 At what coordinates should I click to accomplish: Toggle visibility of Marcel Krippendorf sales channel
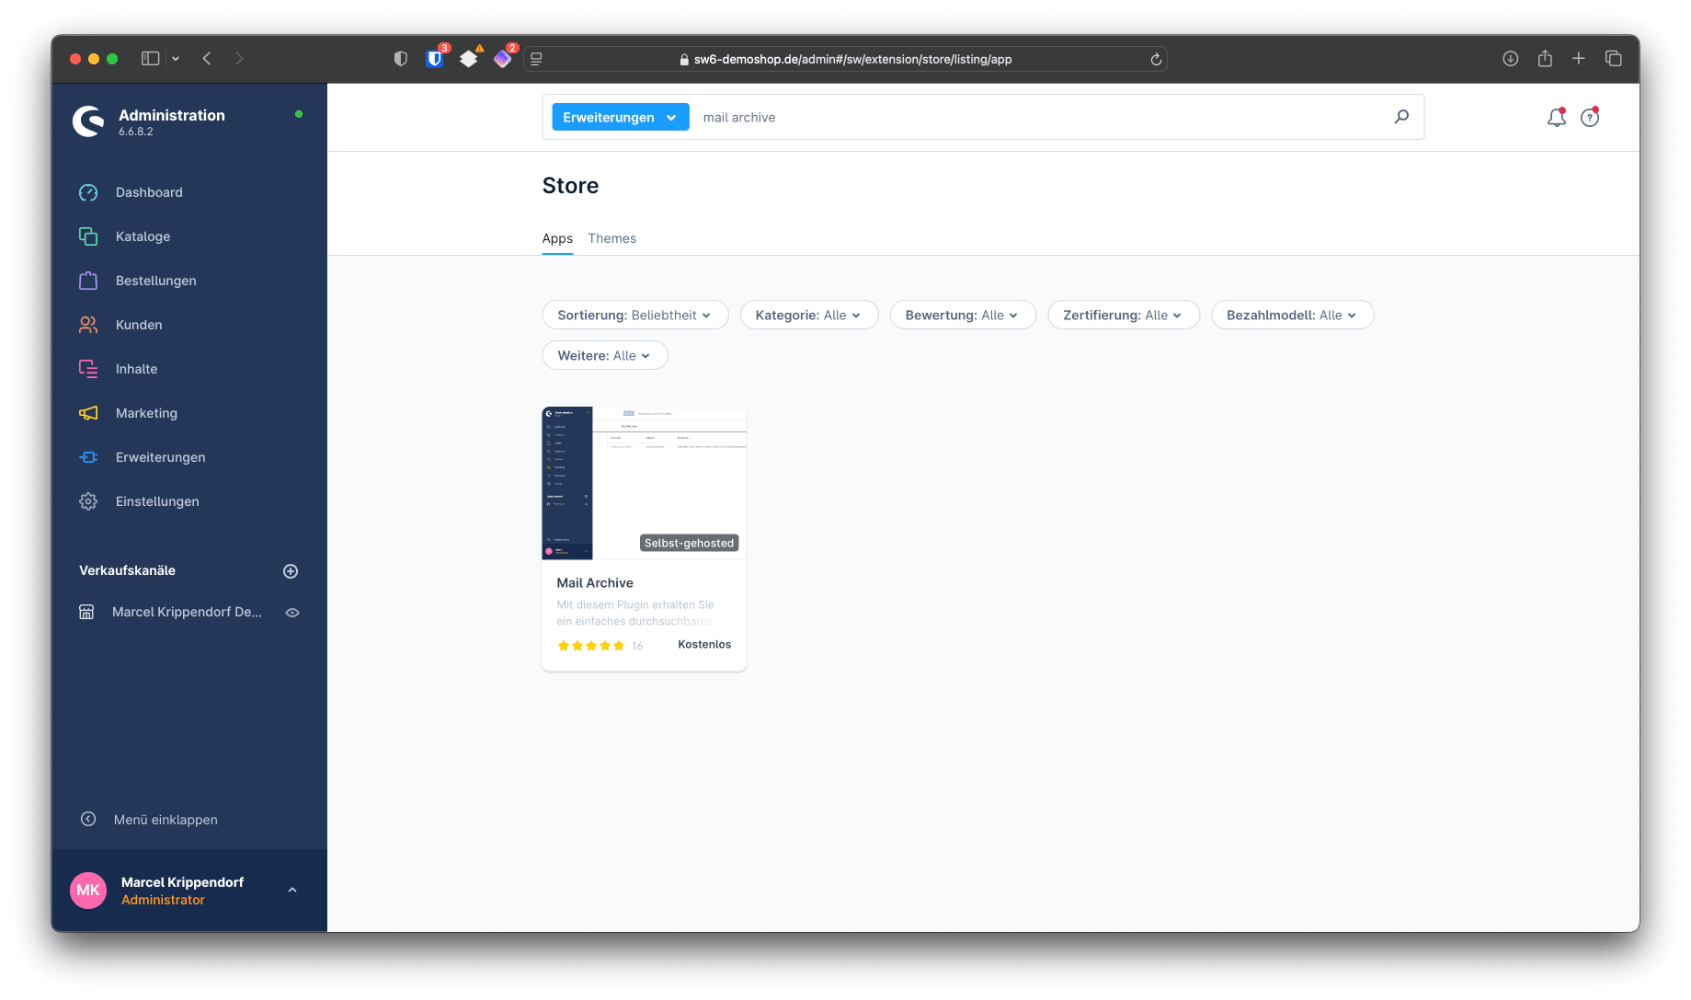(x=292, y=611)
